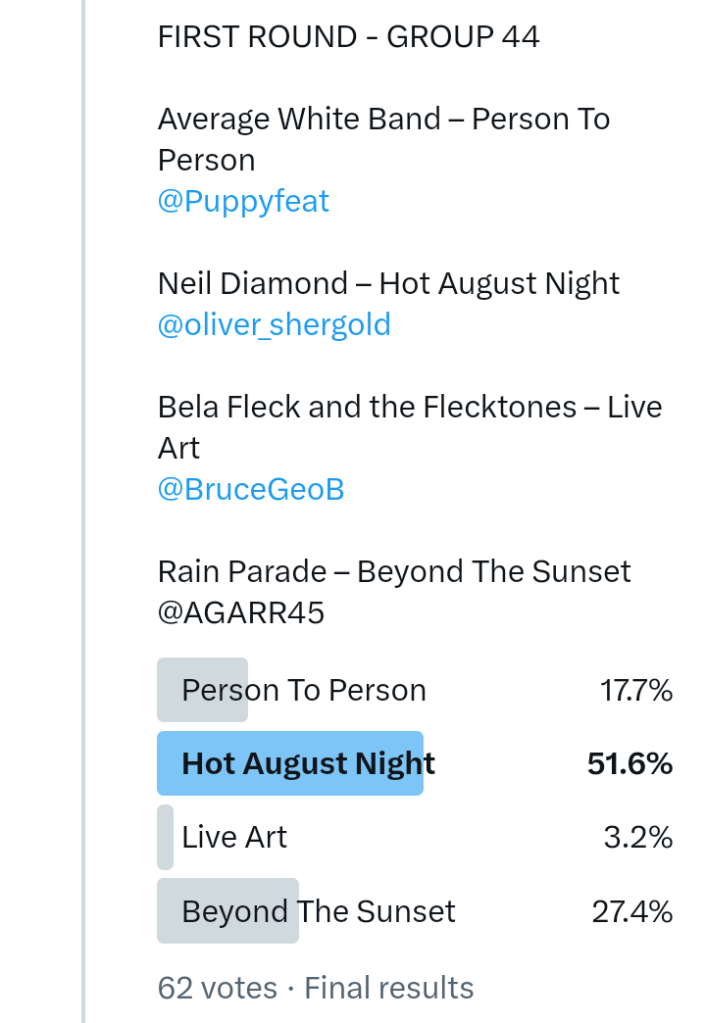The width and height of the screenshot is (706, 1023).
Task: Click the Bela Fleck and the Flecktones line
Action: coord(409,407)
